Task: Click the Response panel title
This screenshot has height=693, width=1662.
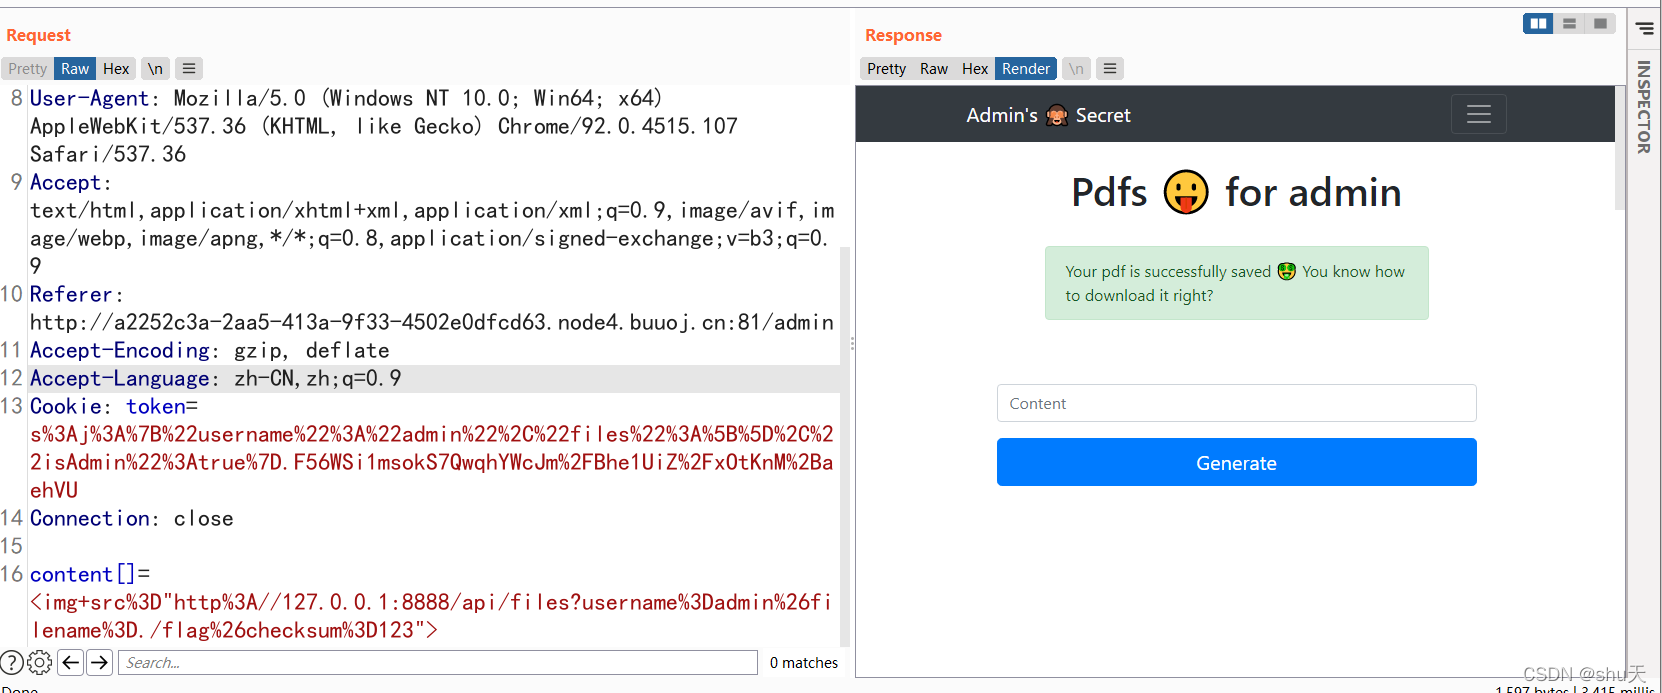Action: pyautogui.click(x=903, y=35)
